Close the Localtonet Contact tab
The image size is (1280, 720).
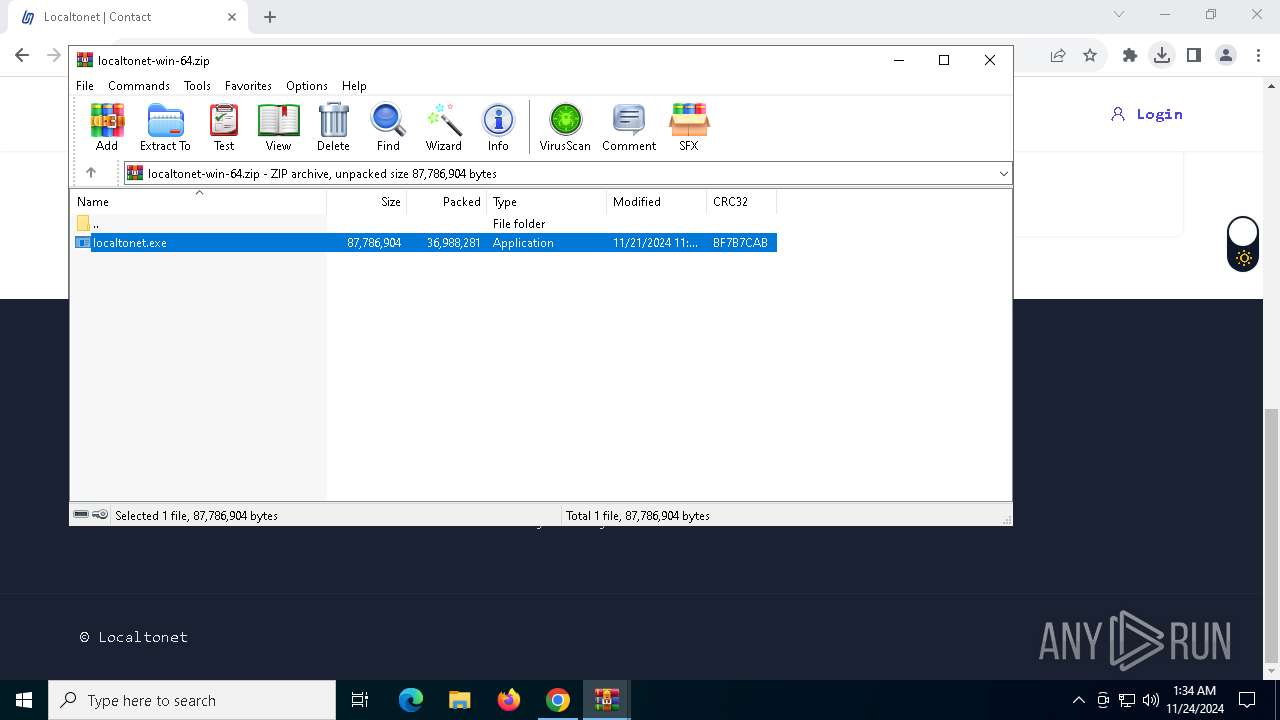pyautogui.click(x=232, y=17)
